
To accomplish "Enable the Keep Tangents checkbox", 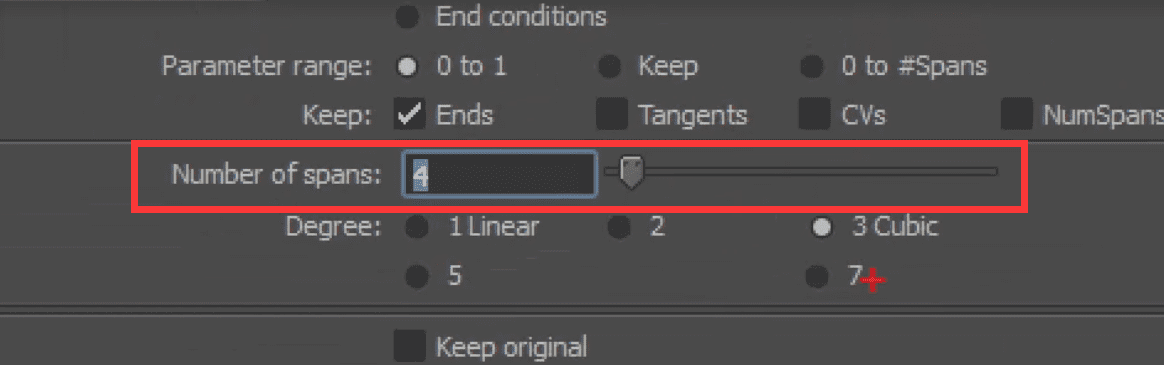I will coord(612,114).
